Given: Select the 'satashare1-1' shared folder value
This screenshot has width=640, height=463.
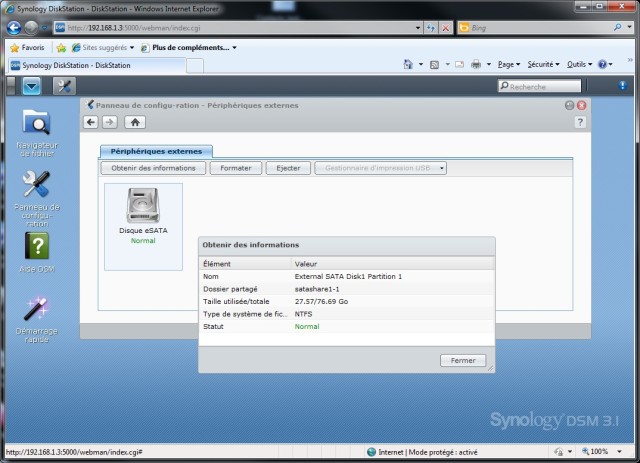Looking at the screenshot, I should [x=317, y=289].
